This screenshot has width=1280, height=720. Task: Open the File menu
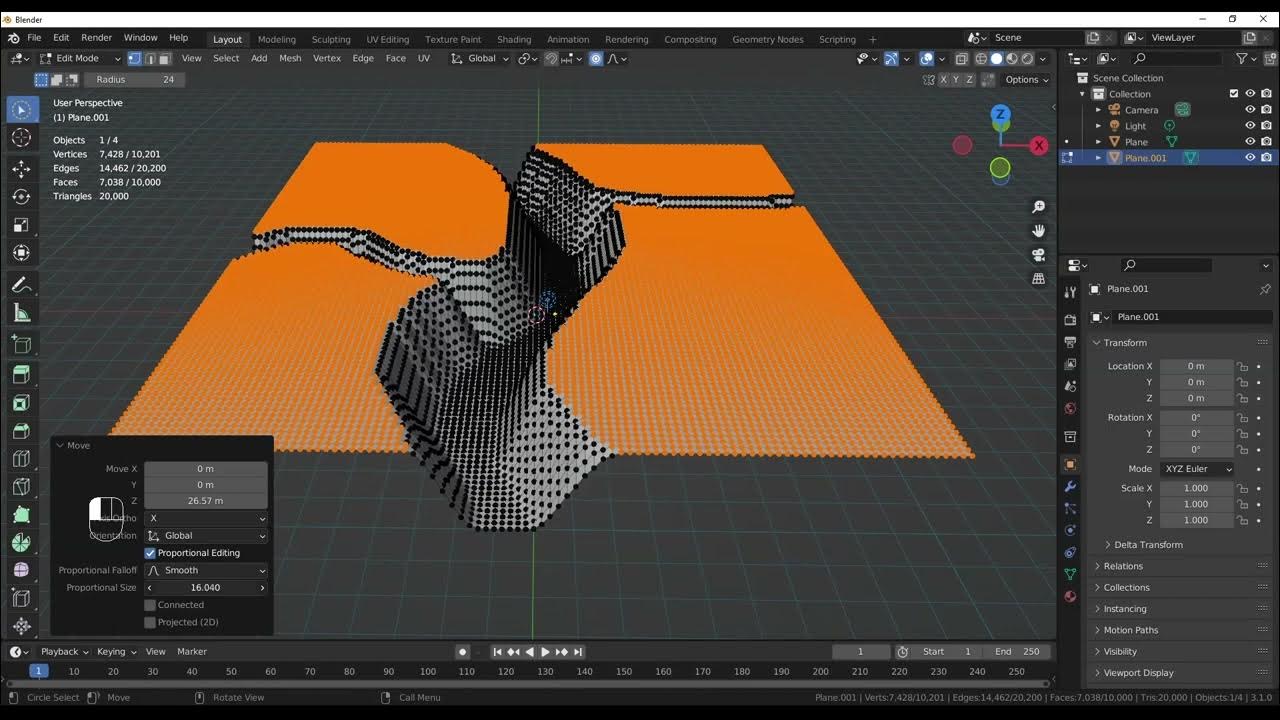(34, 38)
